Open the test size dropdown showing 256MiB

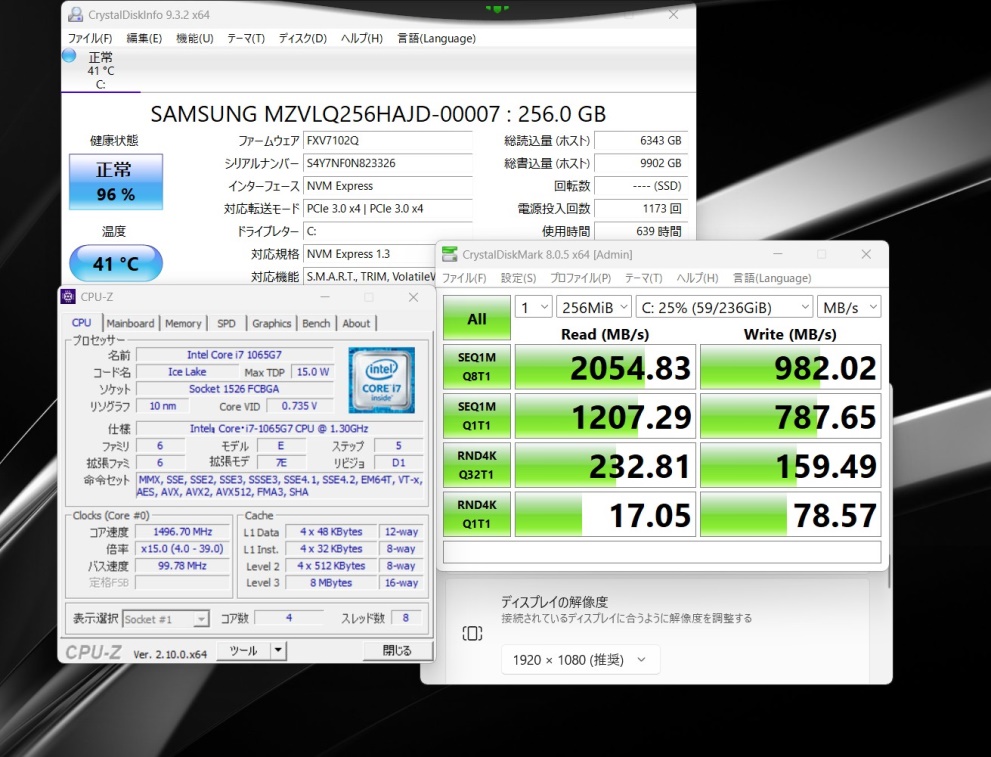(593, 308)
